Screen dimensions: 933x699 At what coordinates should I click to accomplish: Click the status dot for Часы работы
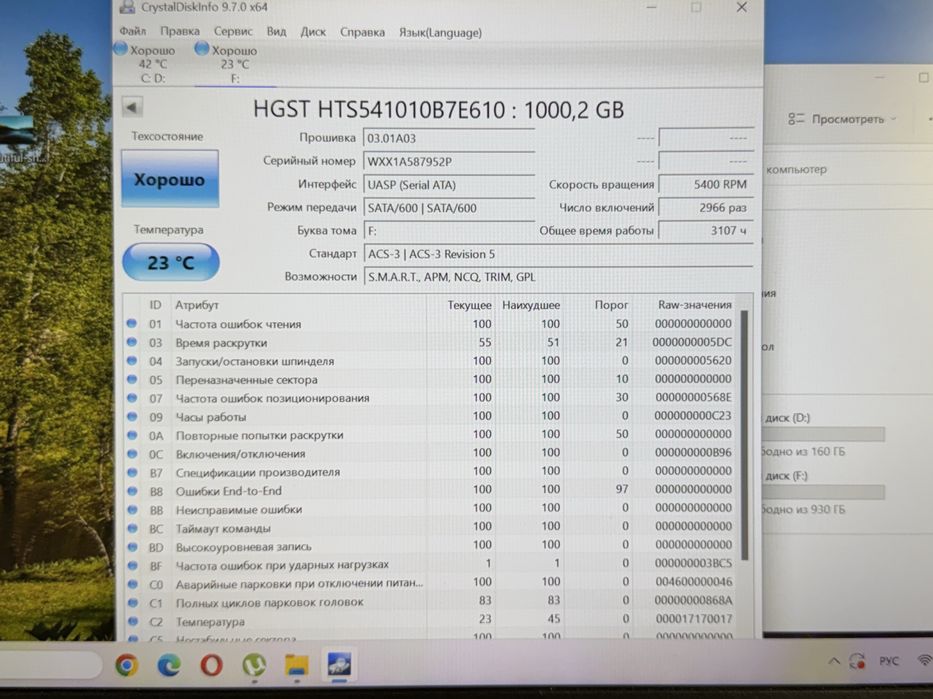pos(132,416)
